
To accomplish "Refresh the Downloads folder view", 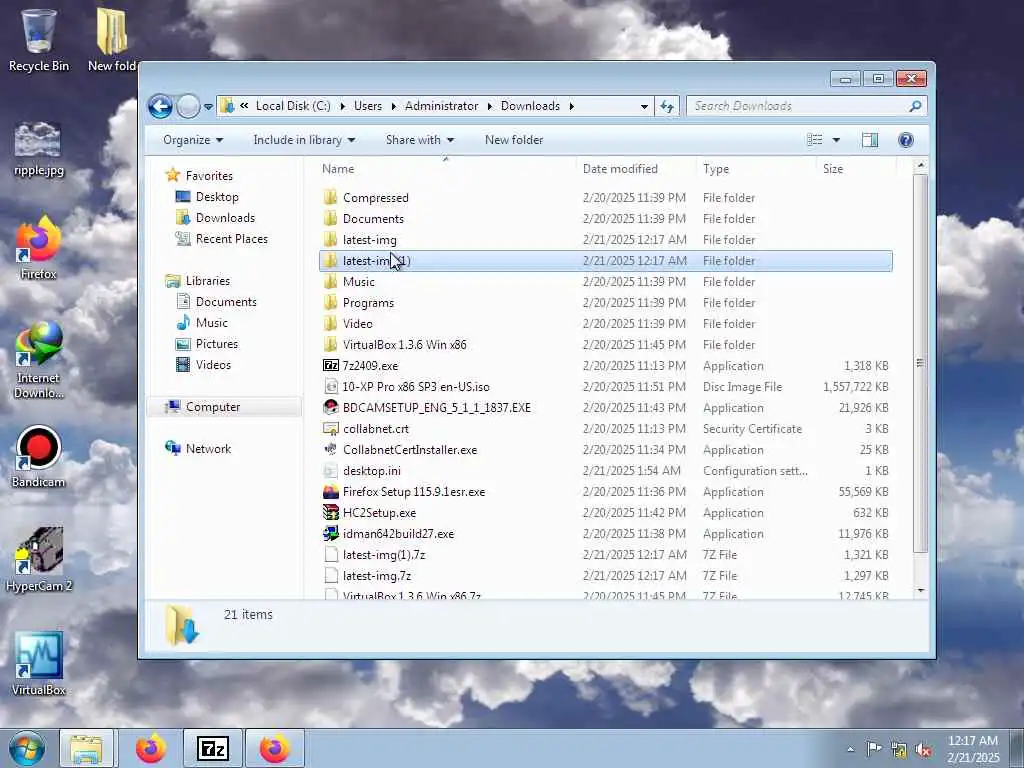I will [667, 106].
